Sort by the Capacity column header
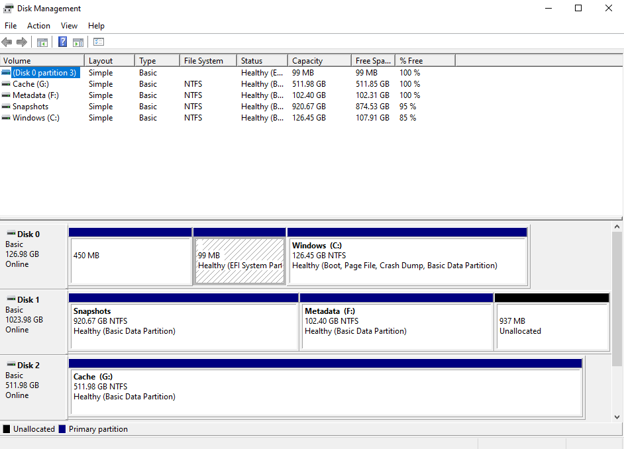The image size is (624, 449). point(319,61)
